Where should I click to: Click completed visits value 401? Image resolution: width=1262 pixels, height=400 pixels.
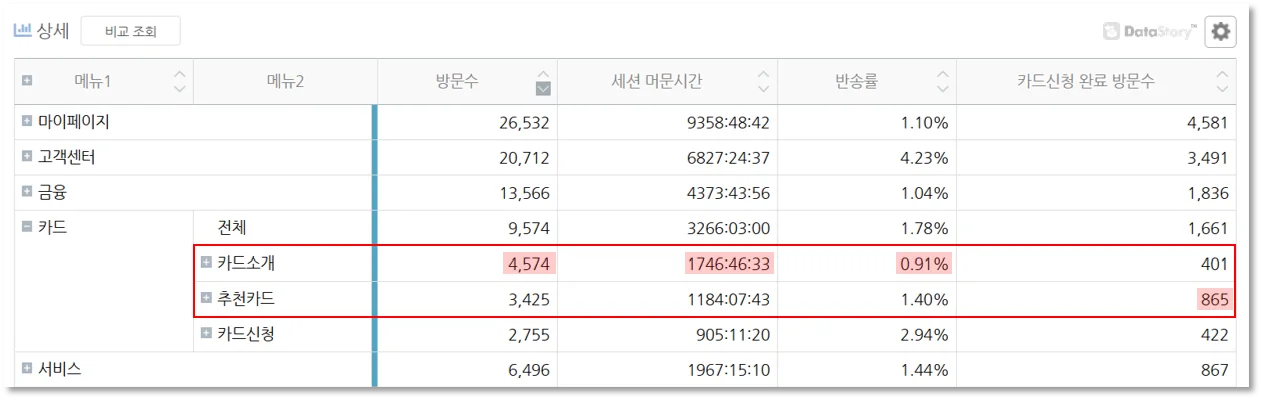[x=1214, y=263]
